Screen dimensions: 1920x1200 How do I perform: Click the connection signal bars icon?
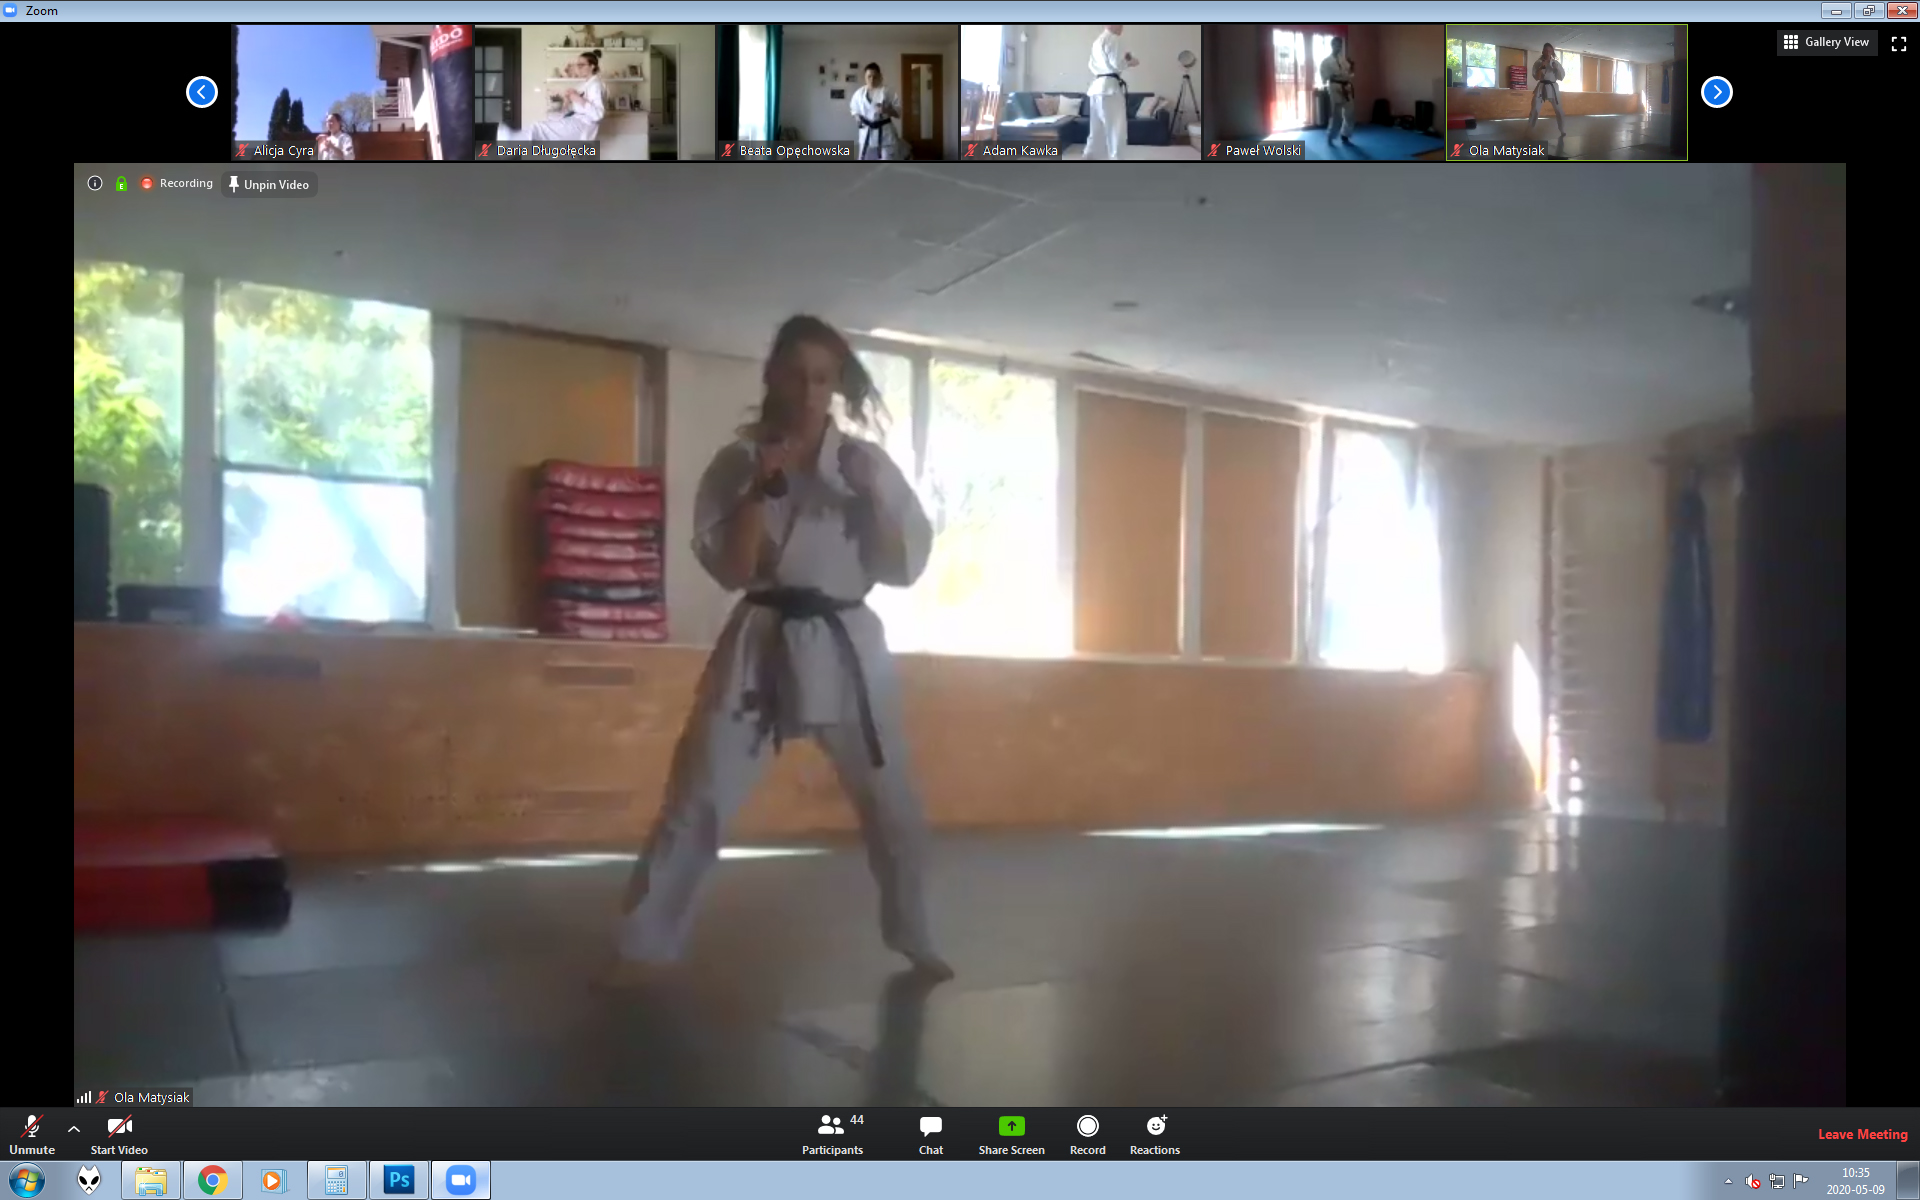(x=84, y=1097)
